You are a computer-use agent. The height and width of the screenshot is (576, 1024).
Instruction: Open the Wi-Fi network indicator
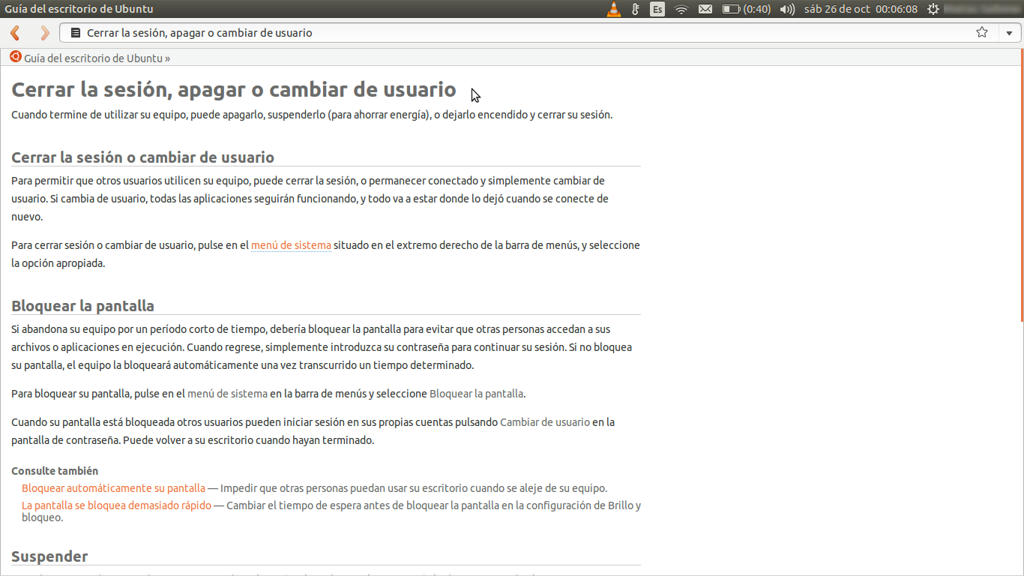click(681, 9)
